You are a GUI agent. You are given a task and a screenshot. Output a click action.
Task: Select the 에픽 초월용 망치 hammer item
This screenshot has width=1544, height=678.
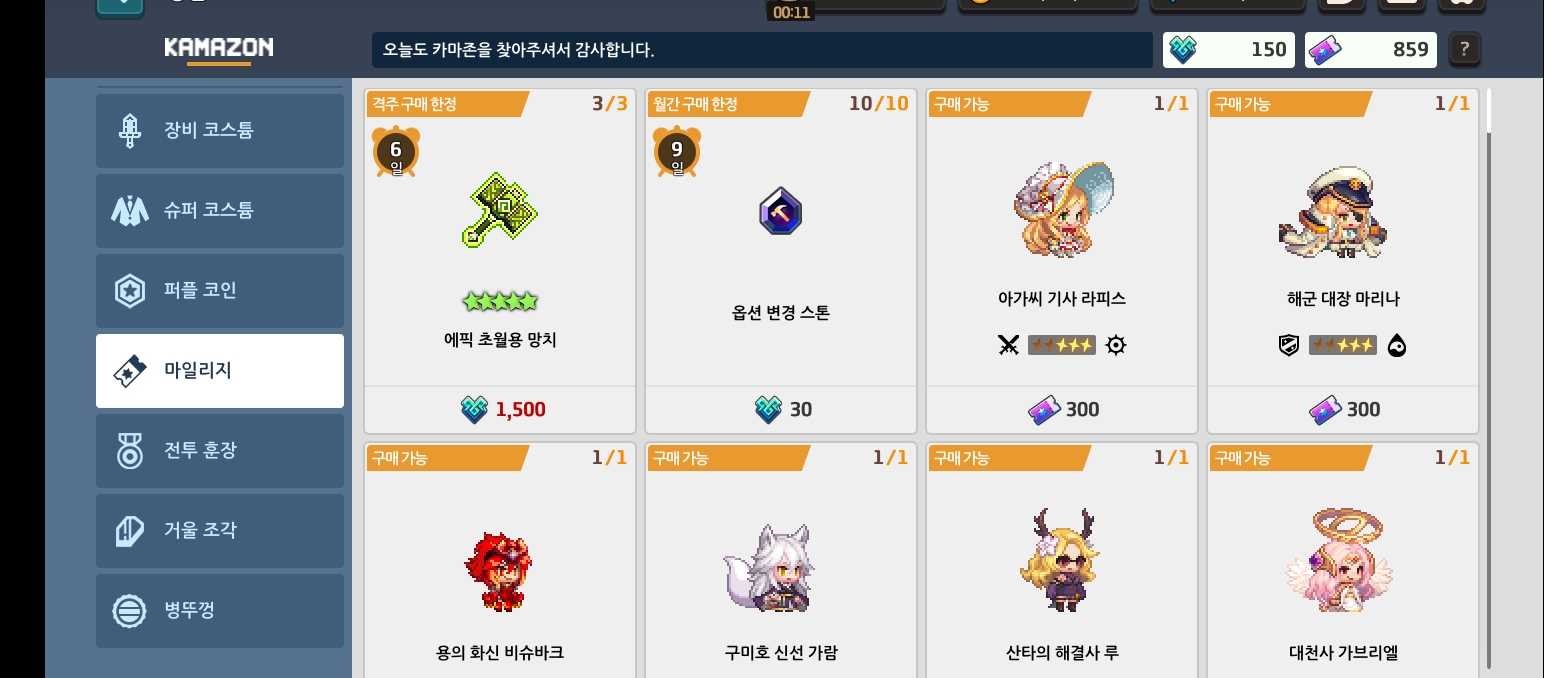point(500,210)
